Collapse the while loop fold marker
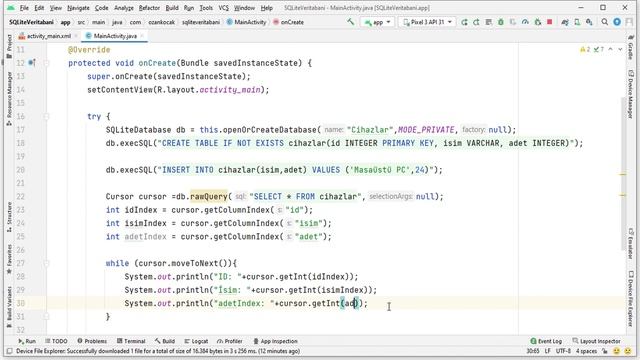Viewport: 640px width, 360px height. (46, 263)
